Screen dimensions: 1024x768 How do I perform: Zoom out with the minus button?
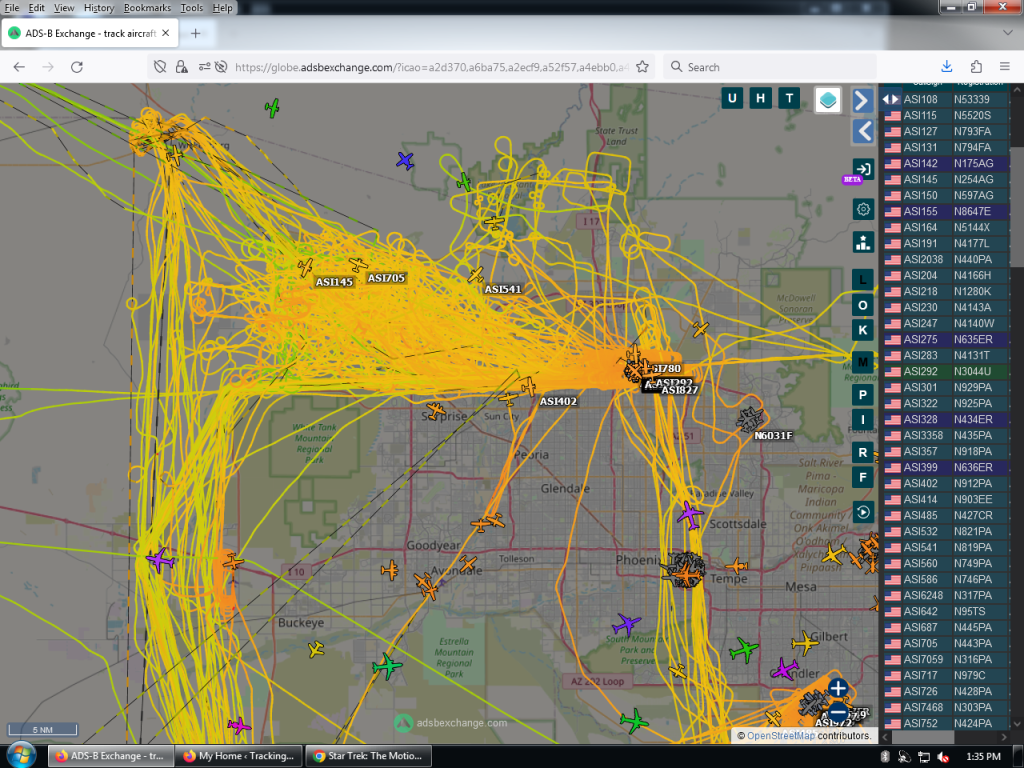838,712
